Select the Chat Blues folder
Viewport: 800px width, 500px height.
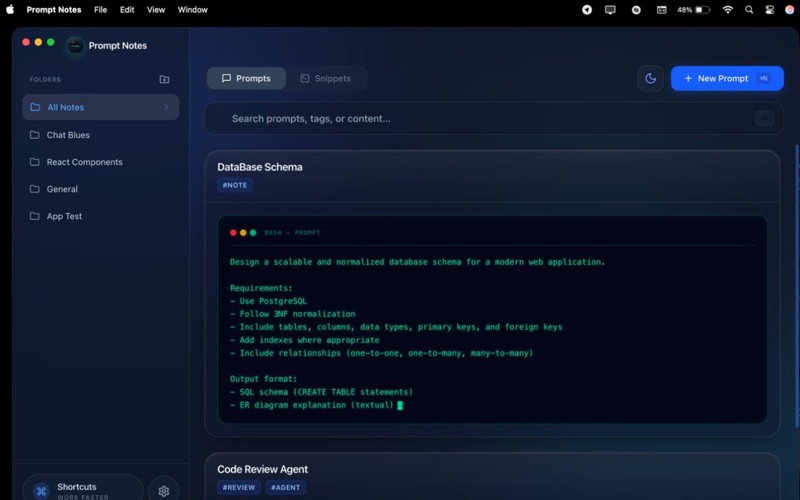coord(101,135)
